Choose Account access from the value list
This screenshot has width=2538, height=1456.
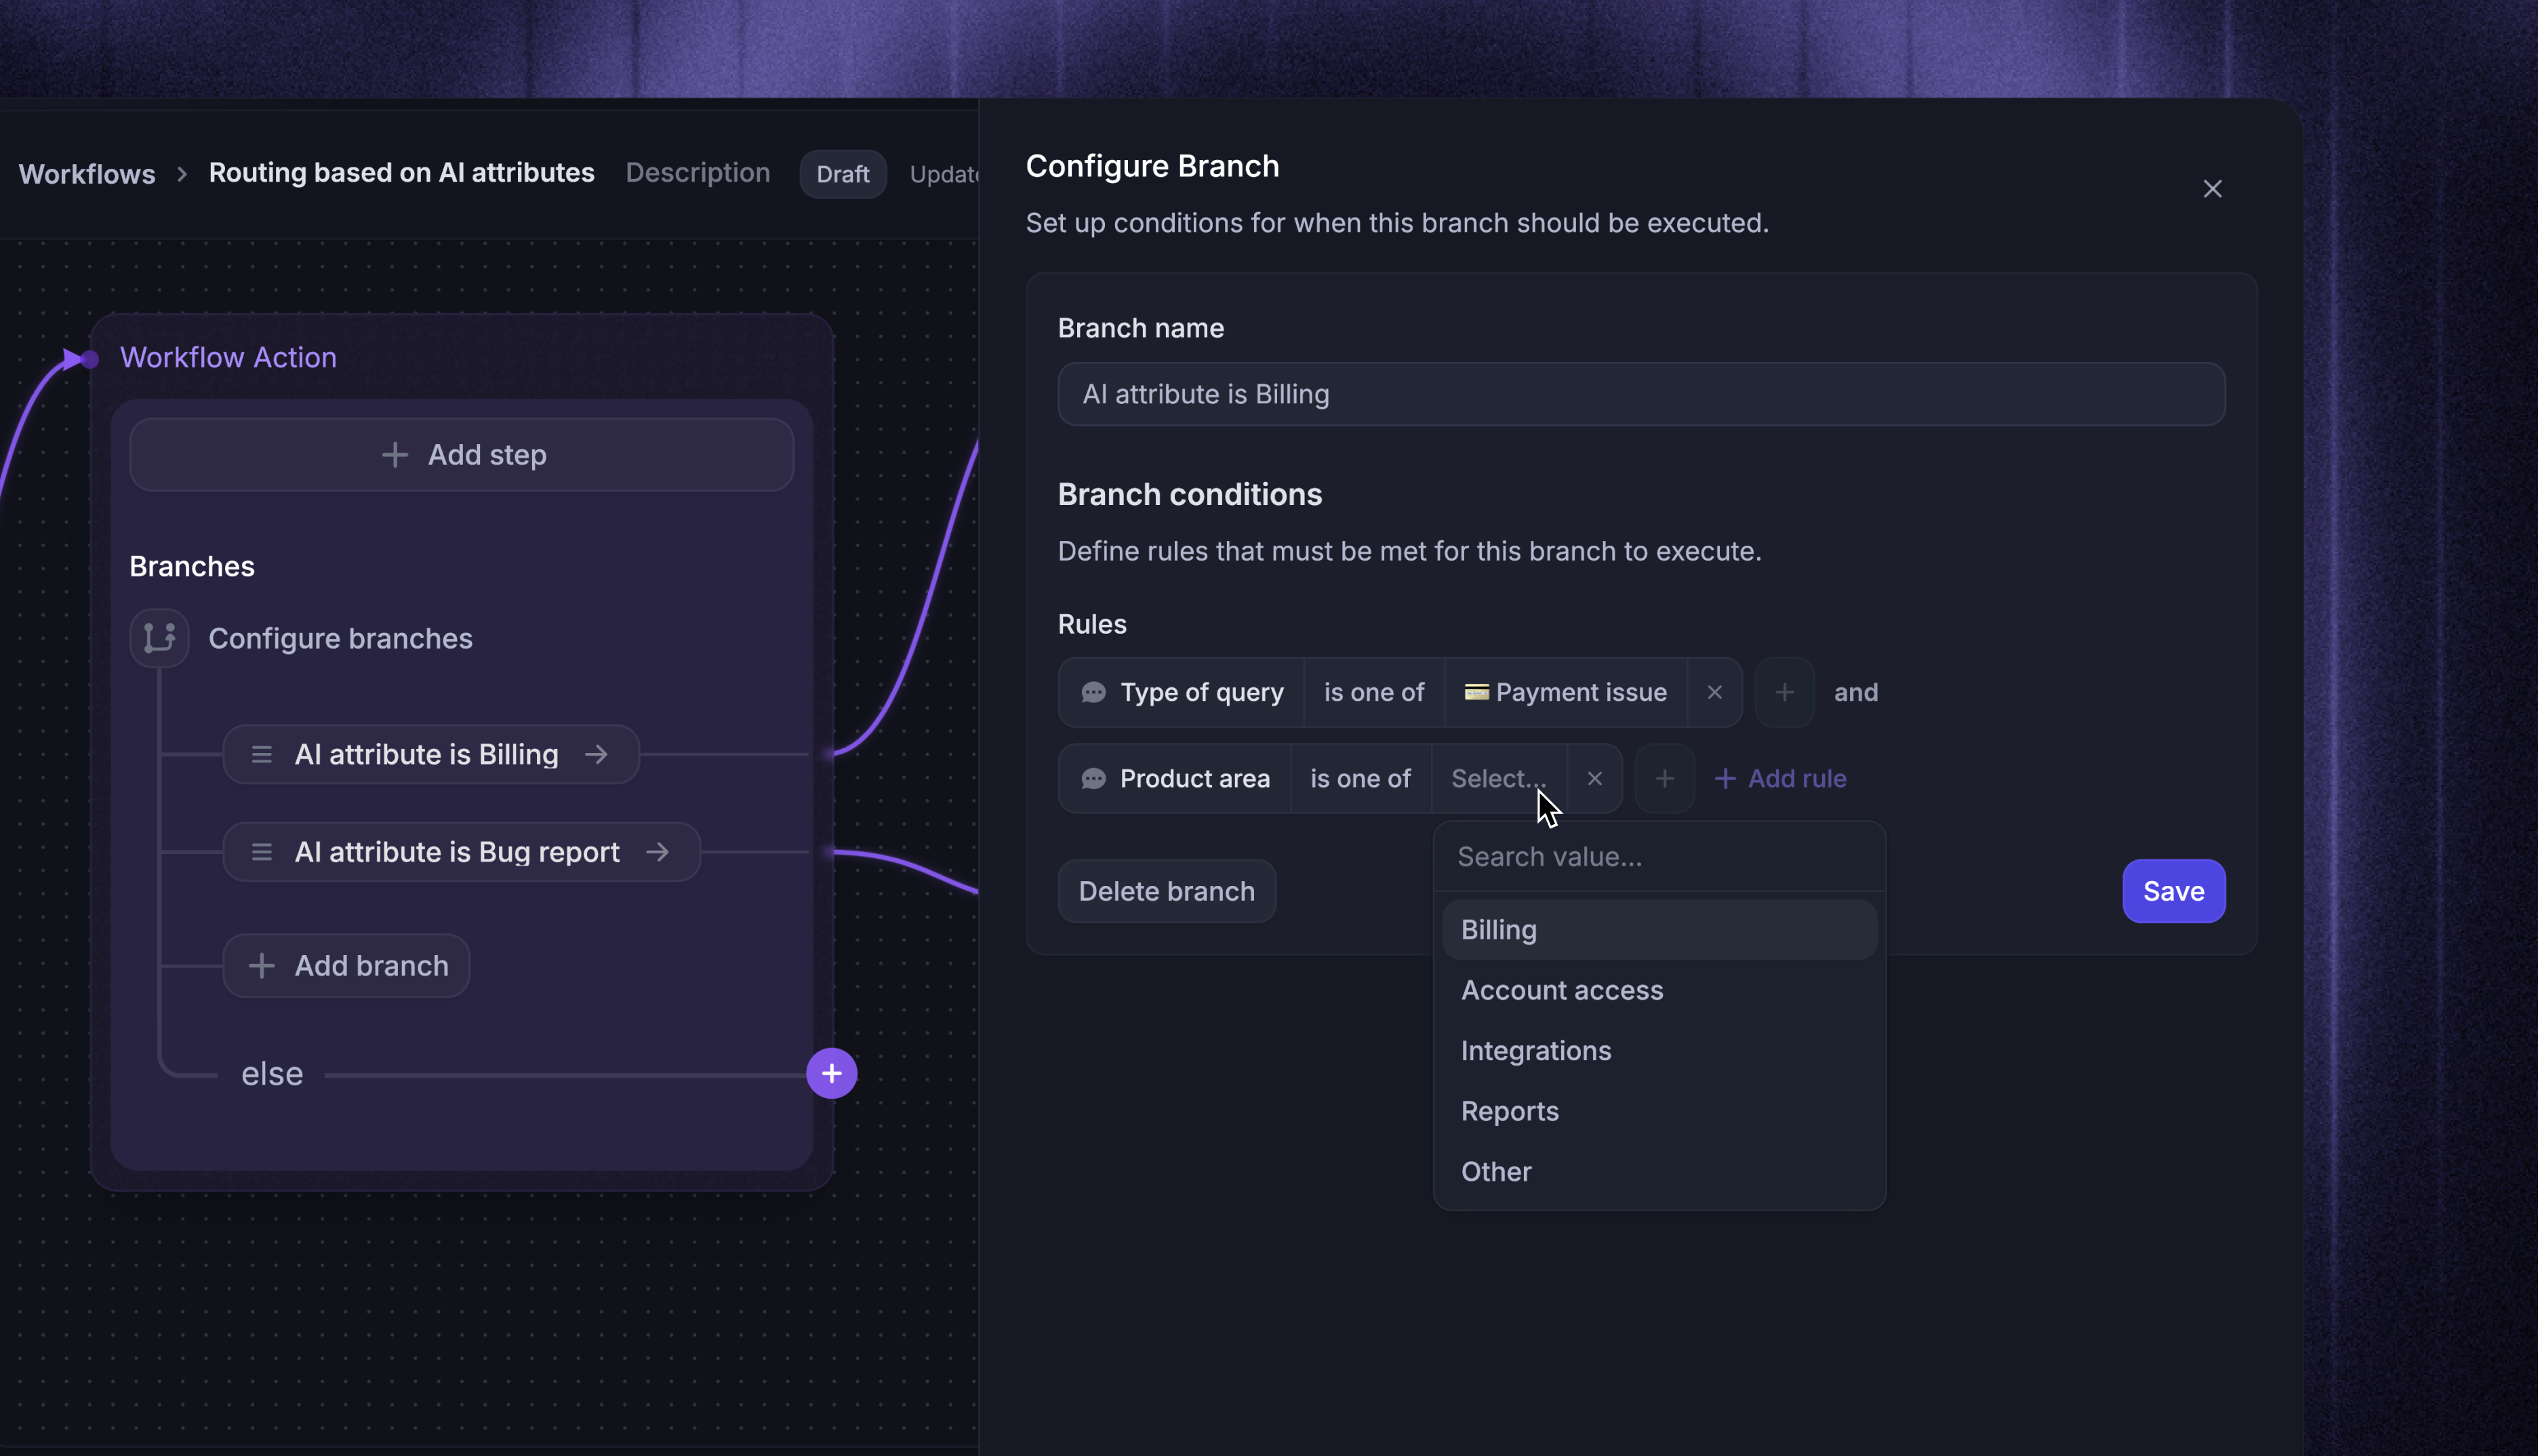pos(1660,990)
